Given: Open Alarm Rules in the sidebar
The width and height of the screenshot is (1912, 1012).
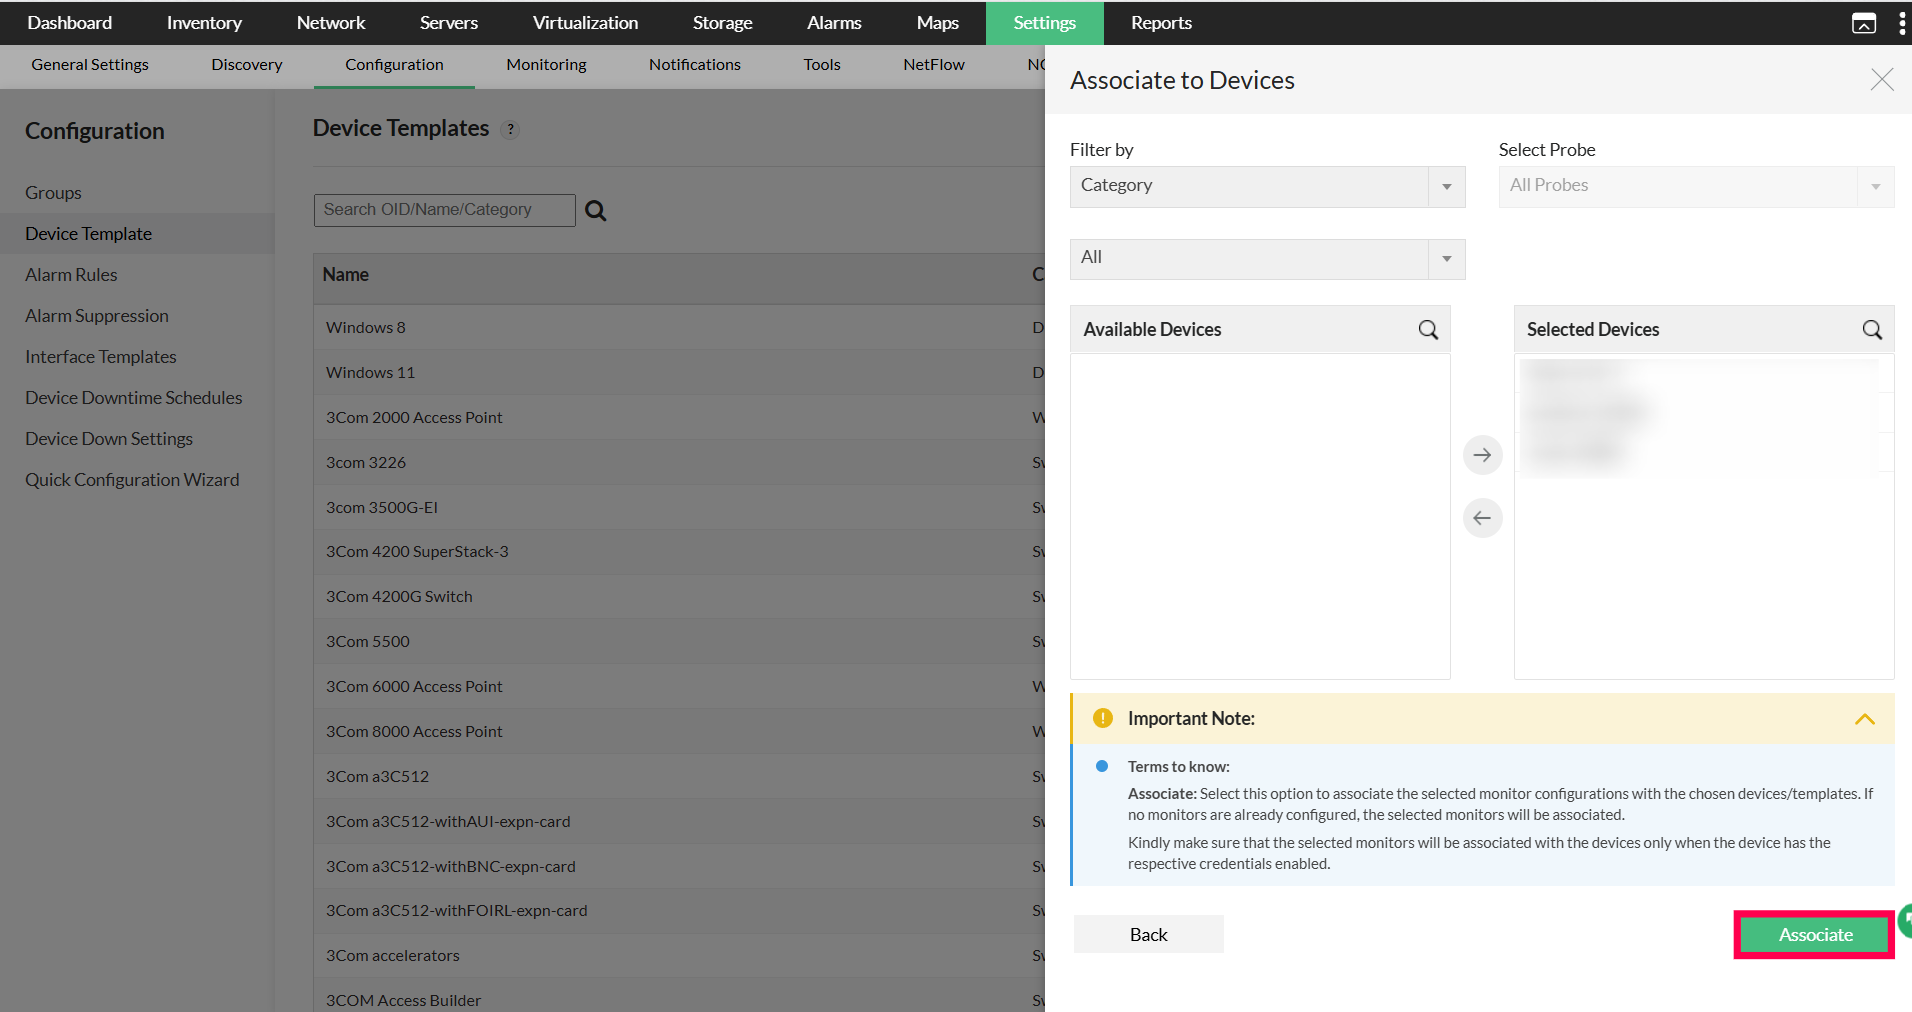Looking at the screenshot, I should (x=71, y=275).
